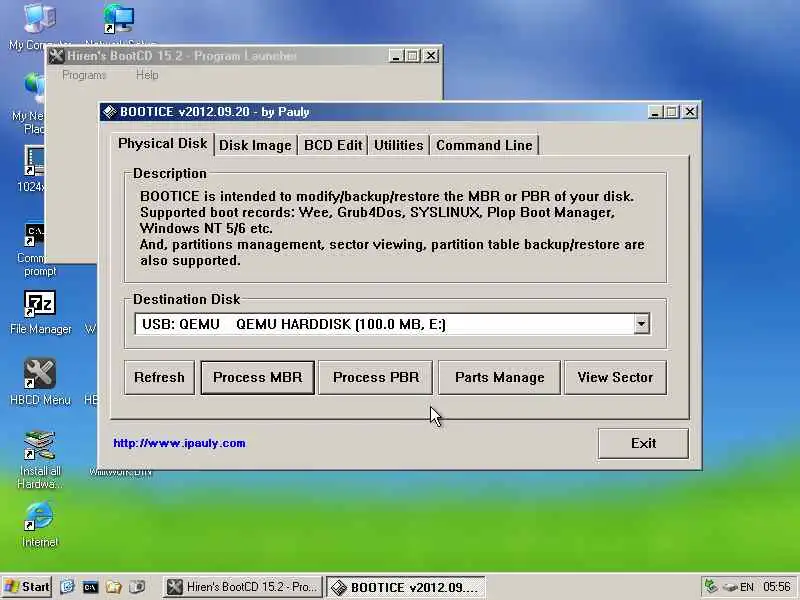The height and width of the screenshot is (600, 800).
Task: Click Process MBR button
Action: (x=258, y=378)
